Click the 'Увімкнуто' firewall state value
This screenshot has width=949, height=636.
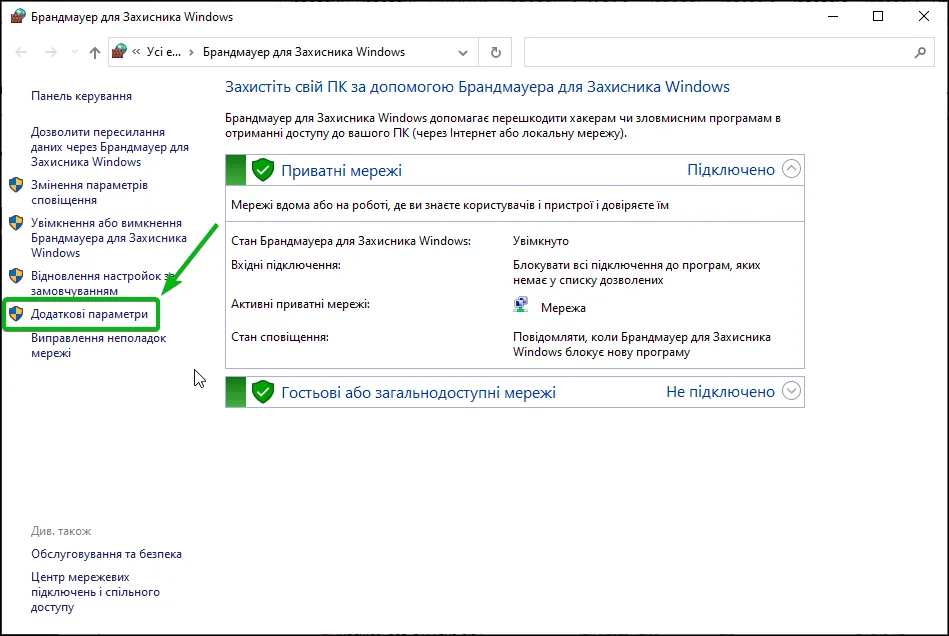click(540, 241)
